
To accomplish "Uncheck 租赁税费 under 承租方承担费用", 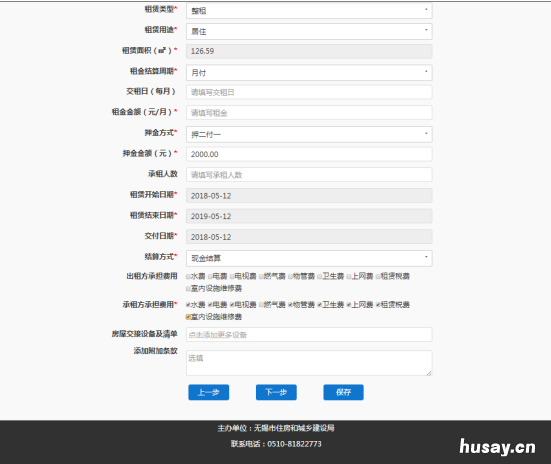I will [378, 305].
